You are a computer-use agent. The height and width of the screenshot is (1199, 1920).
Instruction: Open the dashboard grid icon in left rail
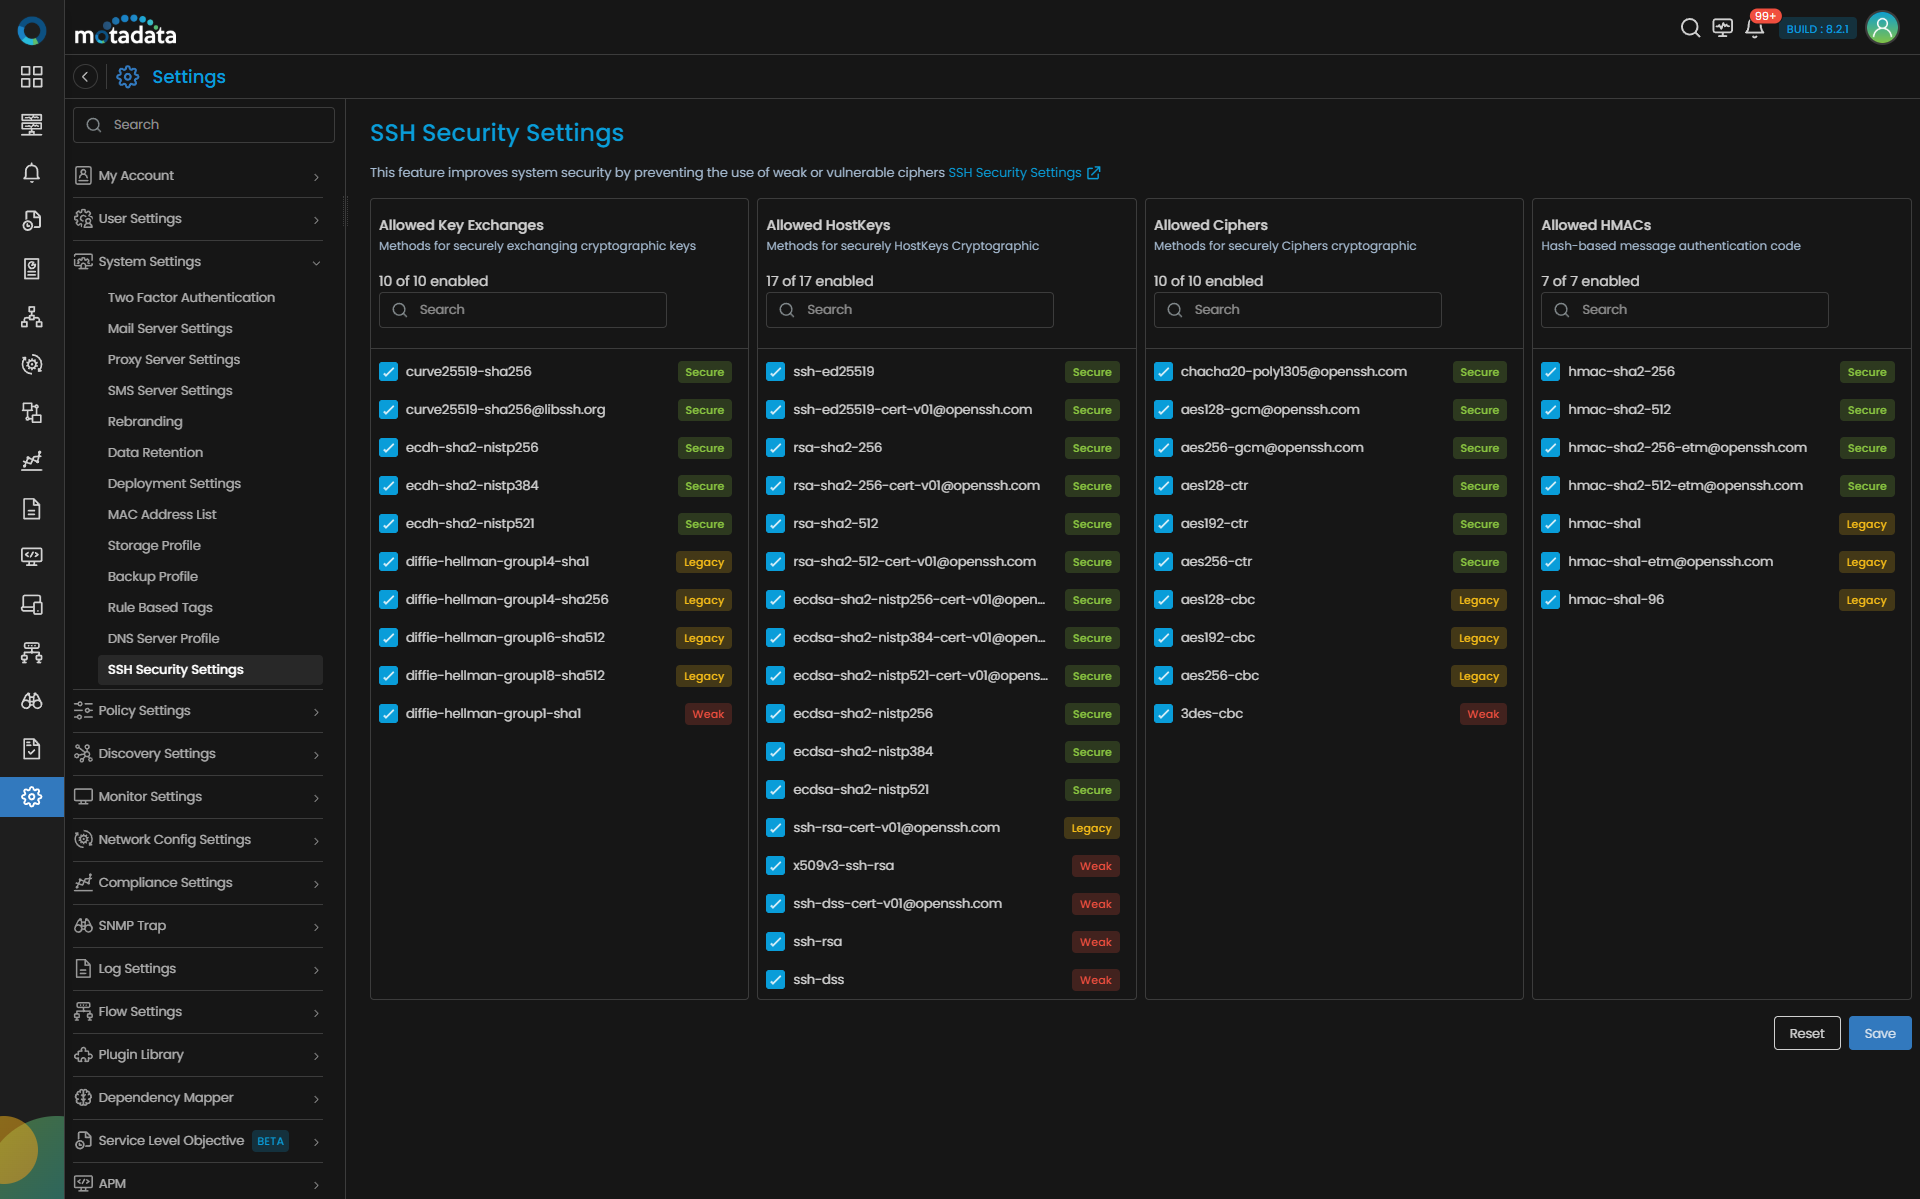[x=32, y=77]
